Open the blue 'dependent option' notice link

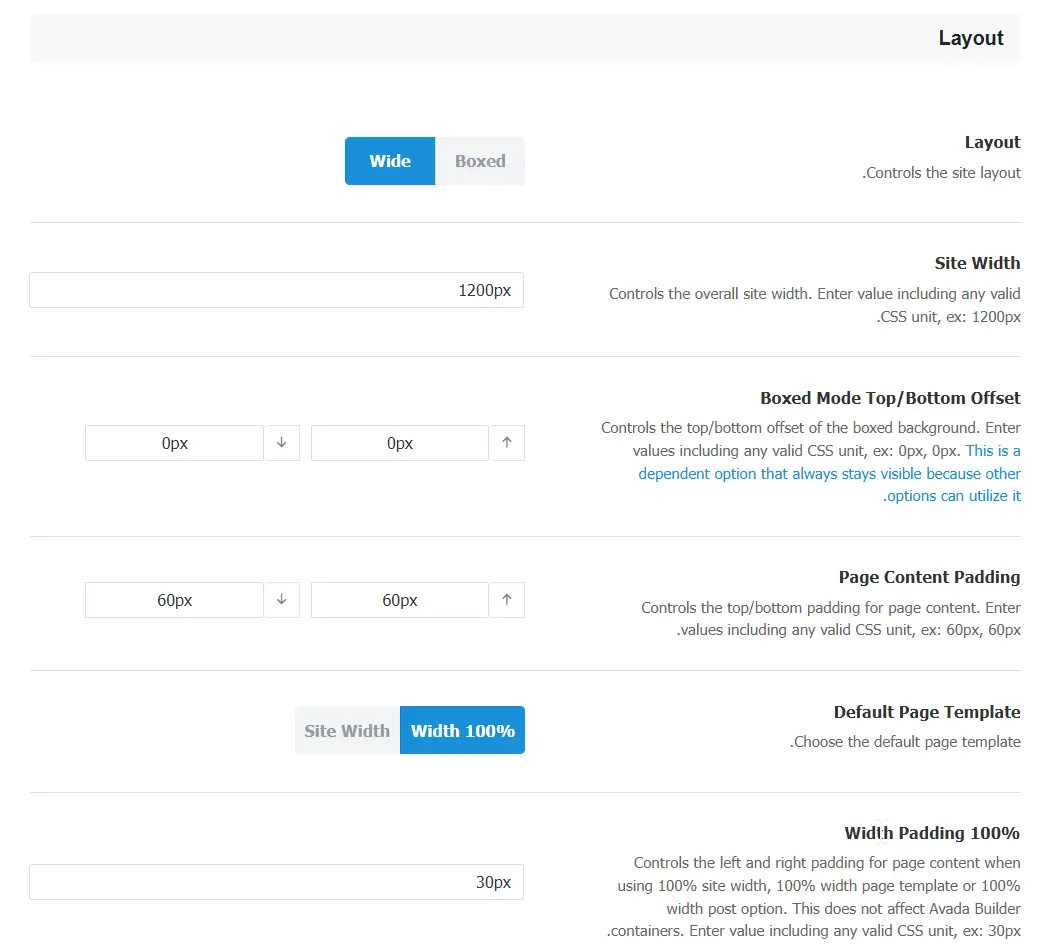829,473
